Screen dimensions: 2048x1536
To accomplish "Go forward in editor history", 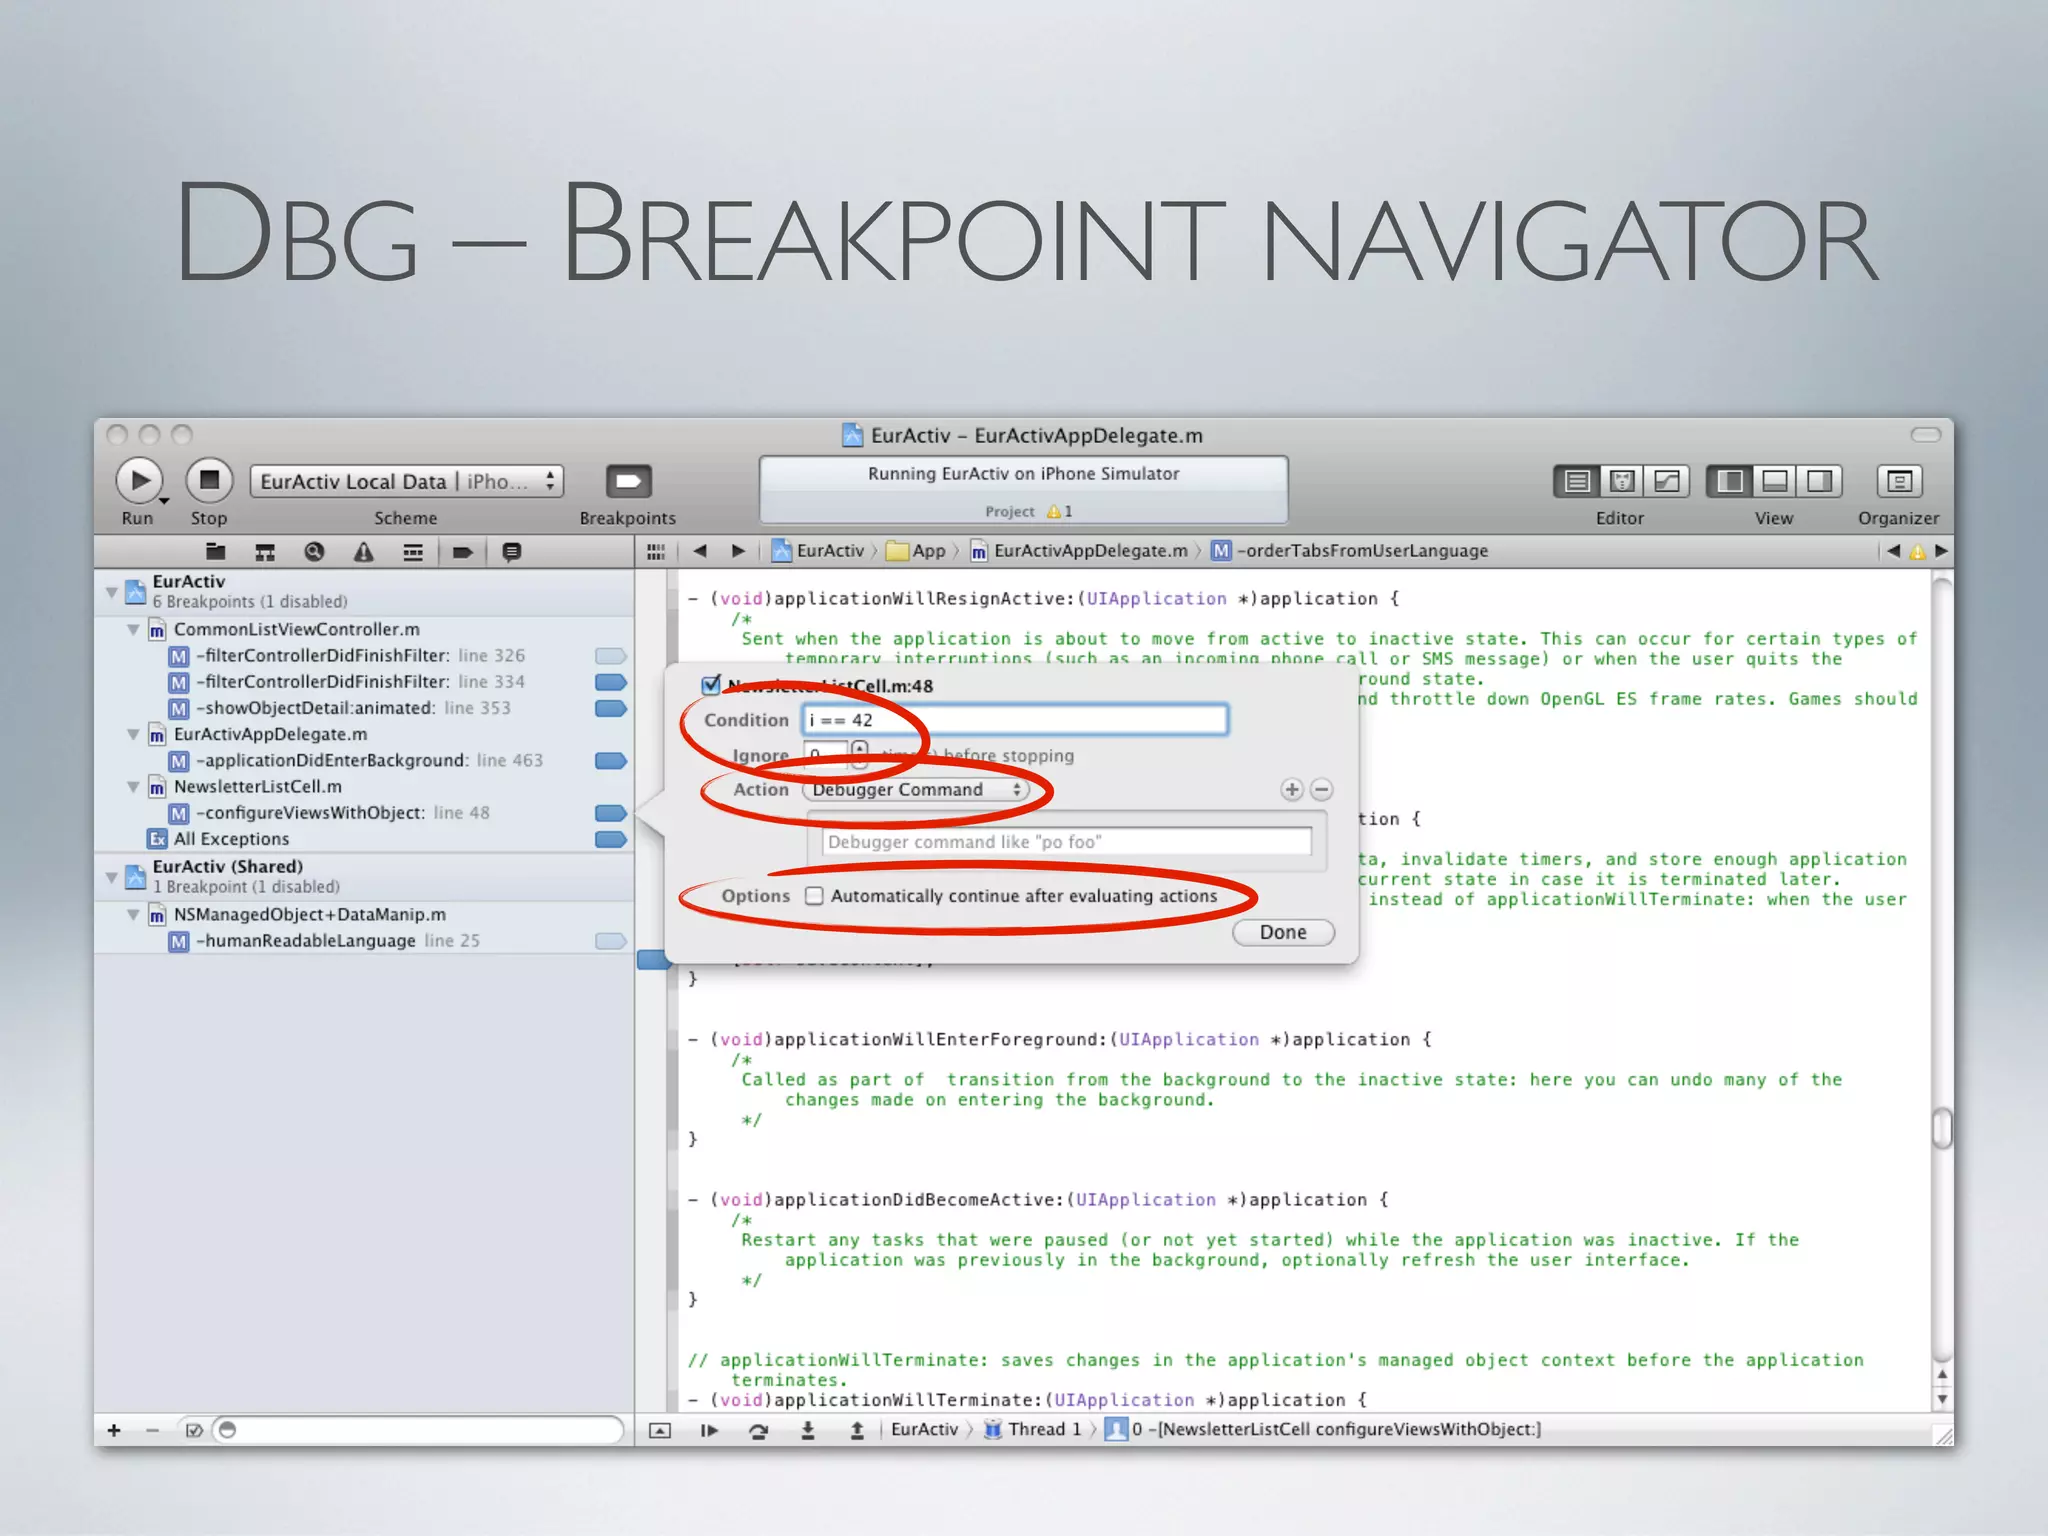I will (739, 551).
